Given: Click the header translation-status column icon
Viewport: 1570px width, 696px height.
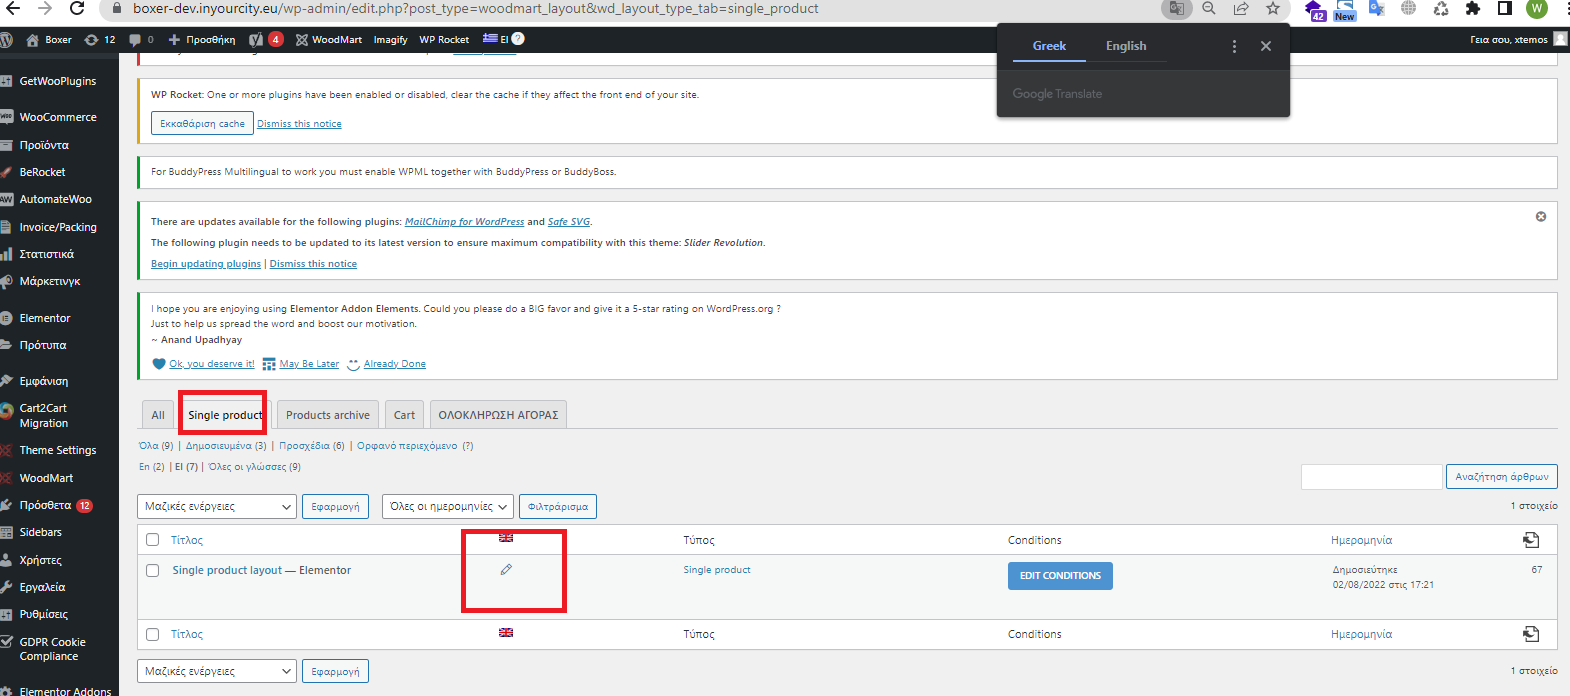Looking at the screenshot, I should click(1531, 540).
